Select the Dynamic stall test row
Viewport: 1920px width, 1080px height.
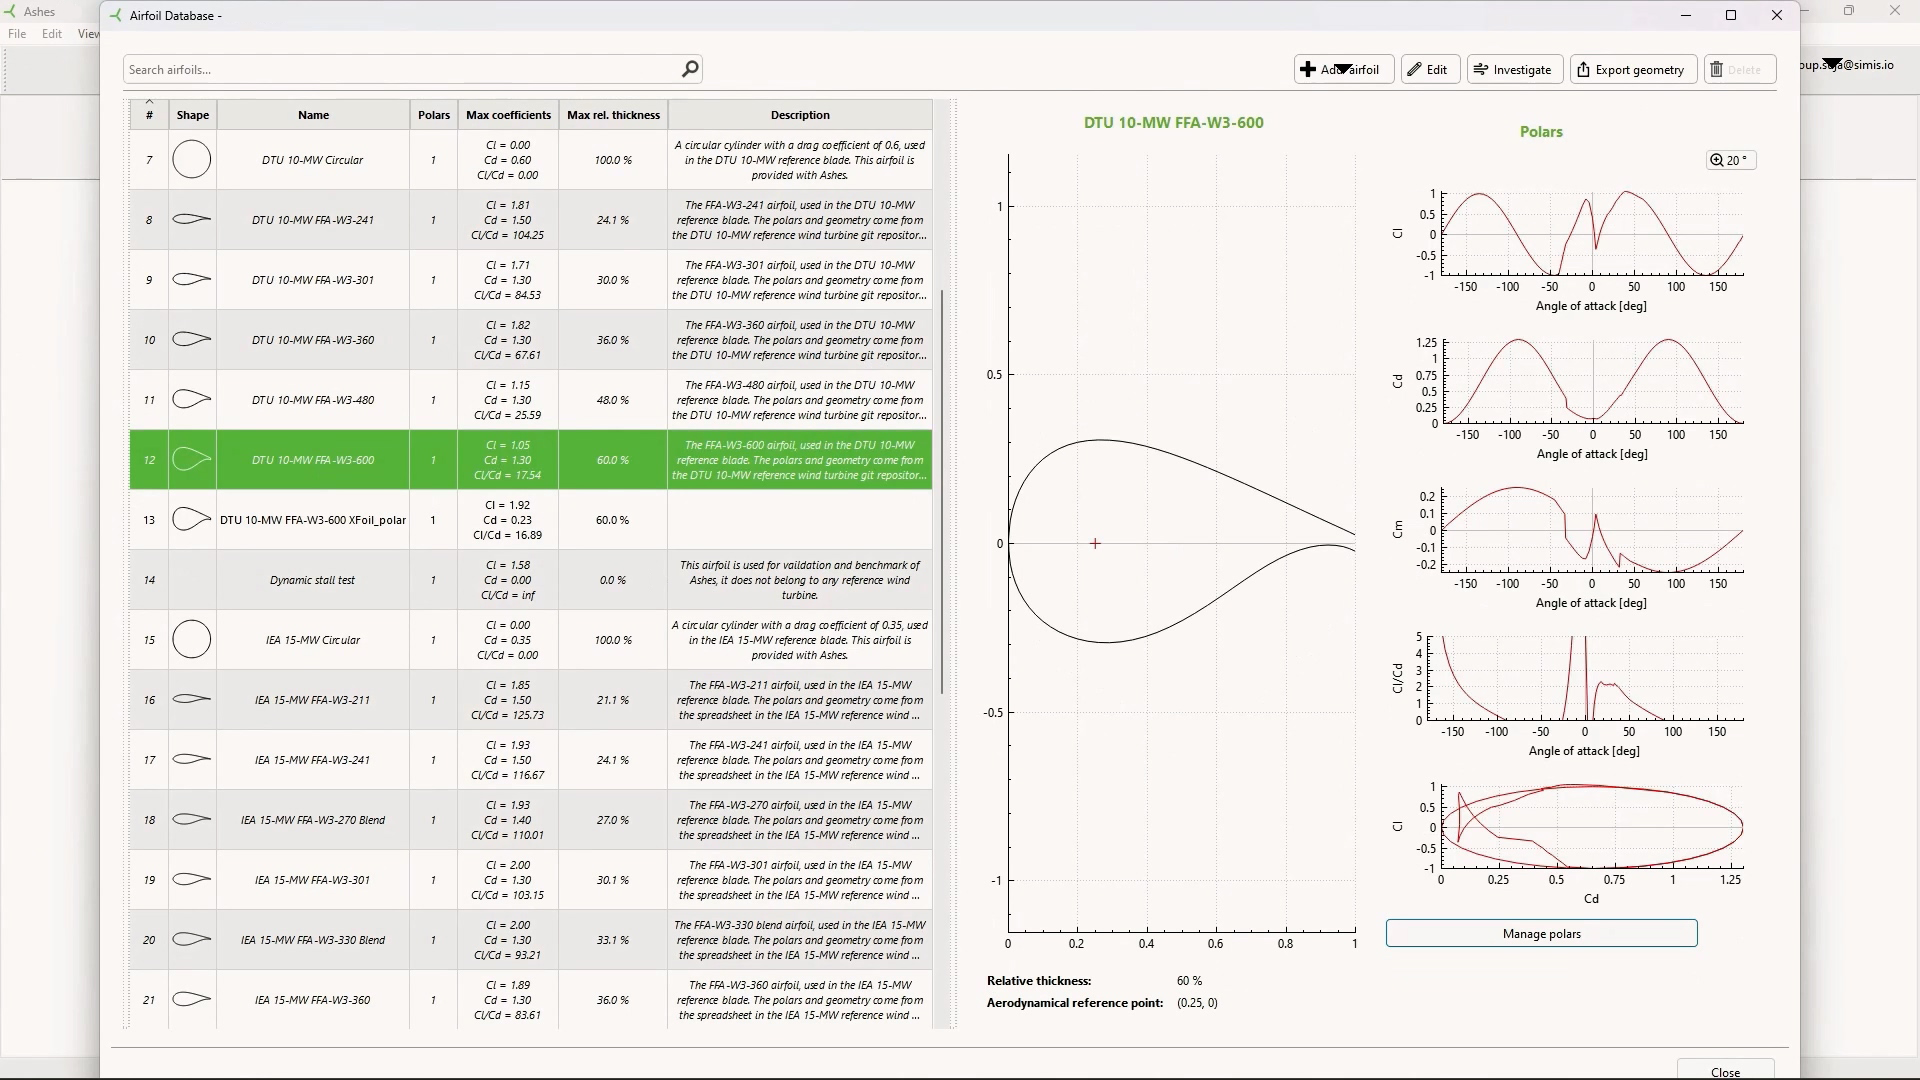pyautogui.click(x=530, y=580)
